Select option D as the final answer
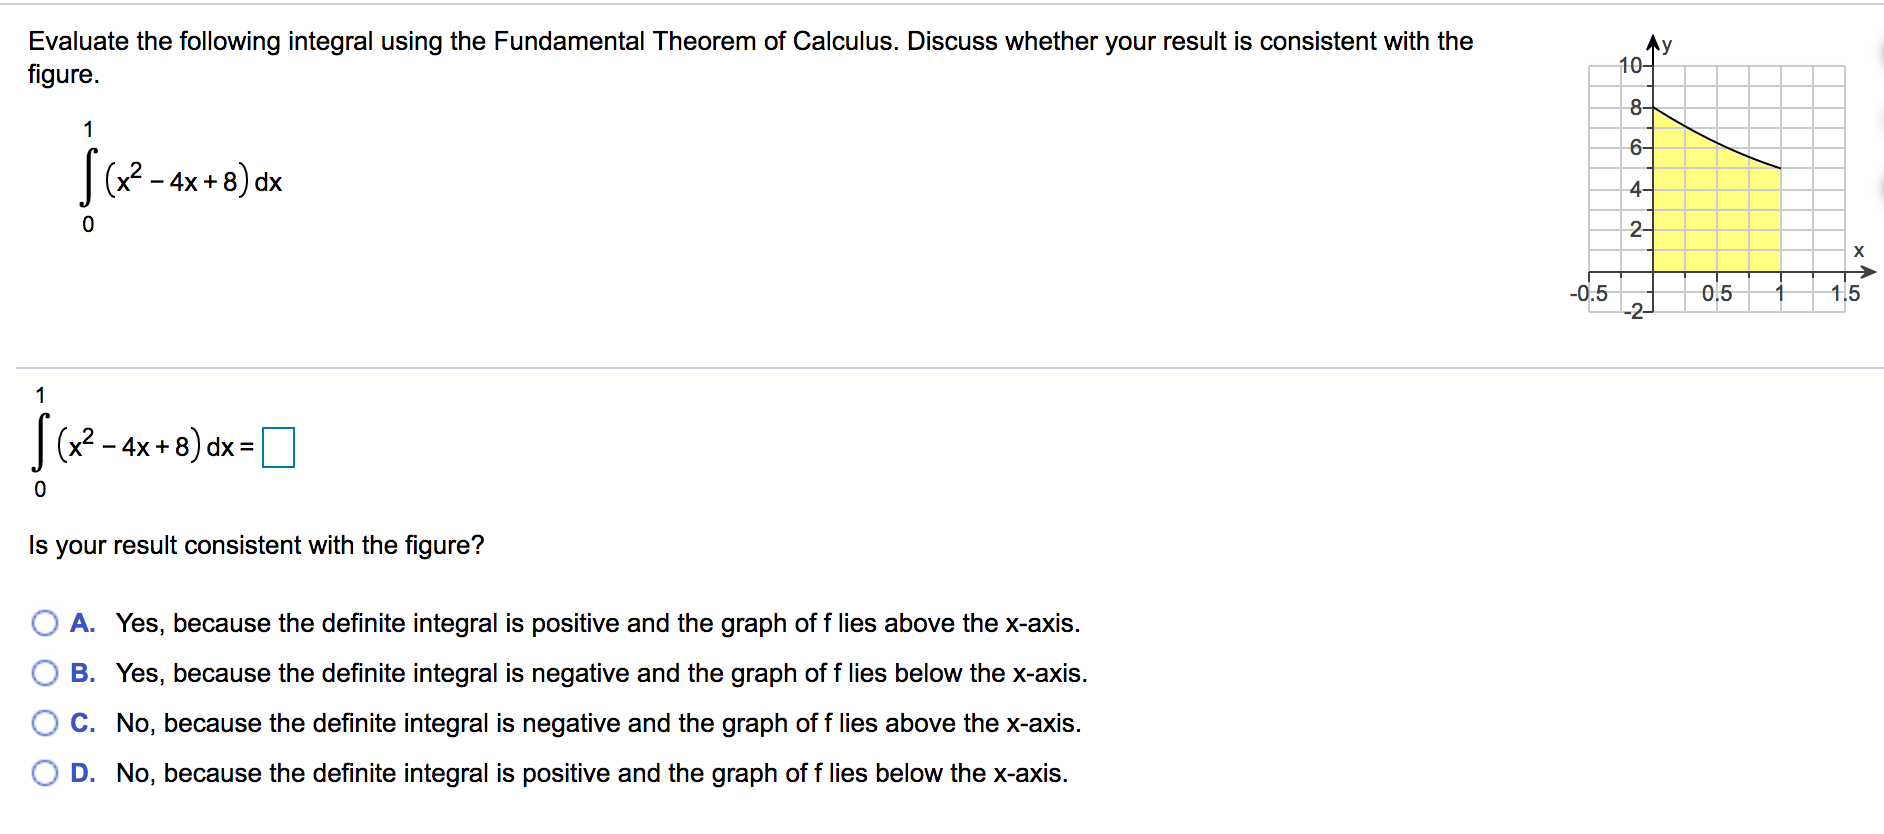Screen dimensions: 1884x834 pyautogui.click(x=44, y=773)
